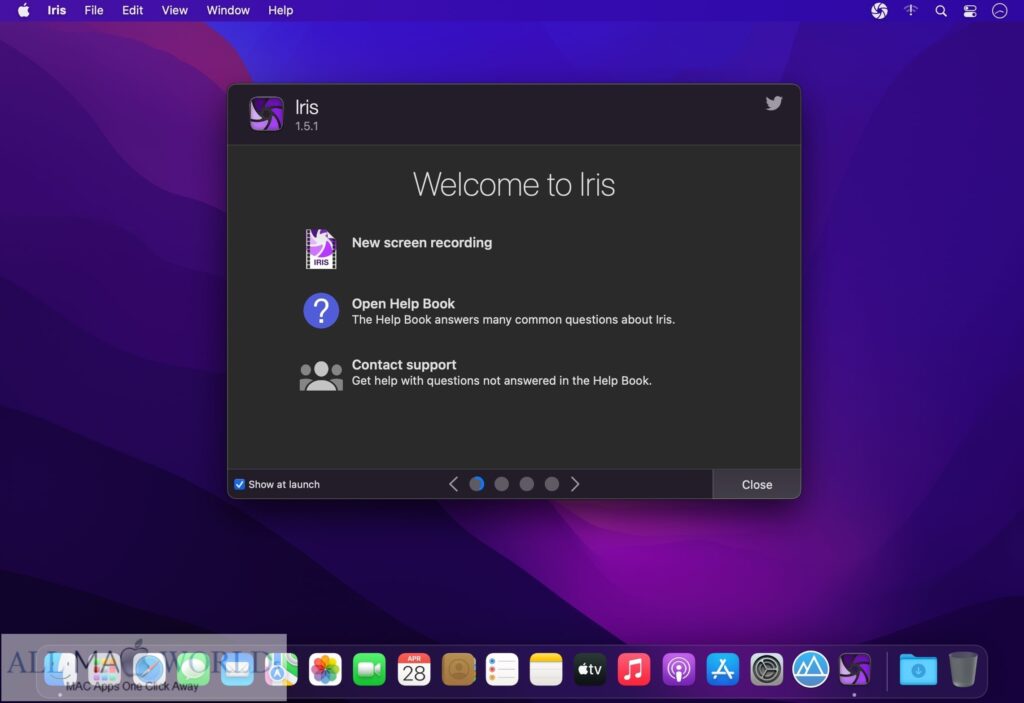Open the Twitter bird icon link
This screenshot has width=1024, height=703.
point(774,103)
